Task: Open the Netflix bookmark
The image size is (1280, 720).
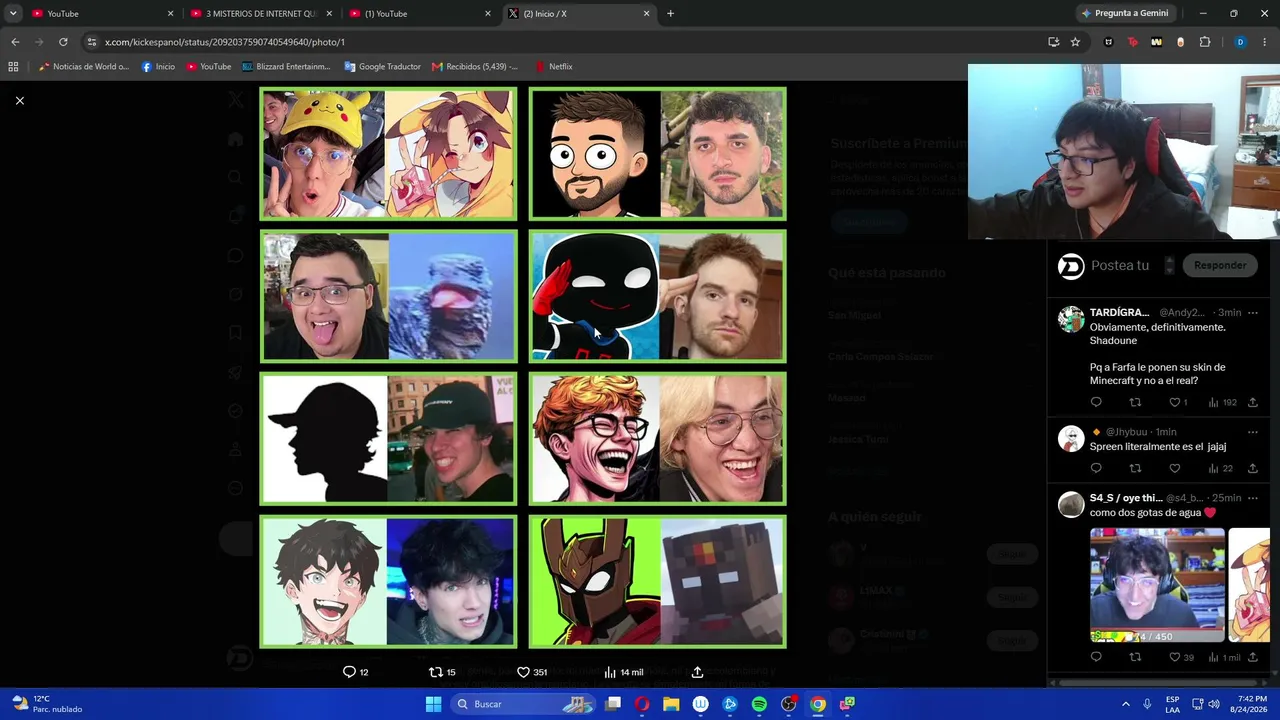Action: click(554, 67)
